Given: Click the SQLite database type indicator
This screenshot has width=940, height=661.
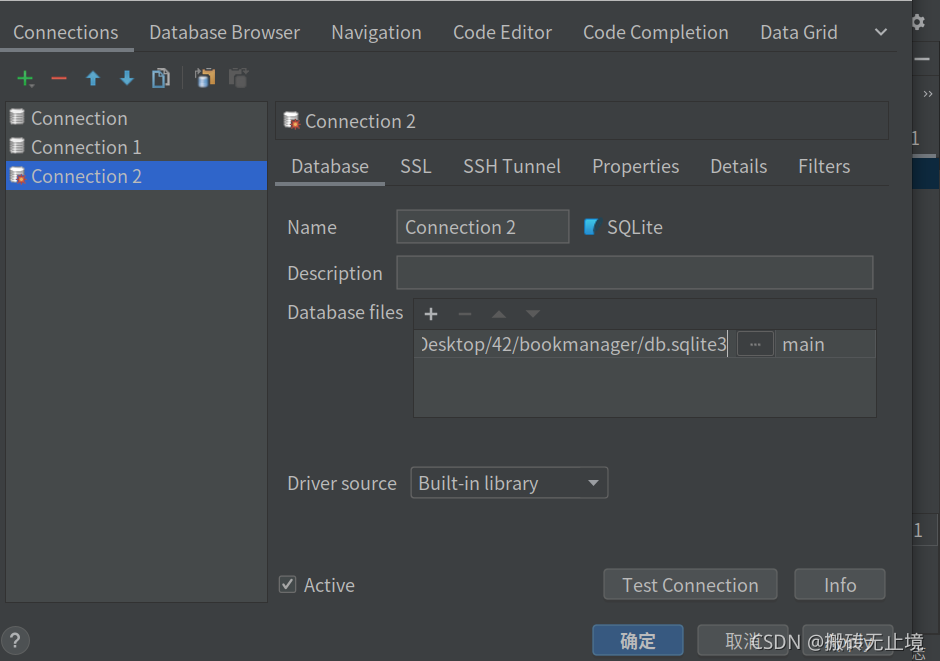Looking at the screenshot, I should tap(622, 227).
